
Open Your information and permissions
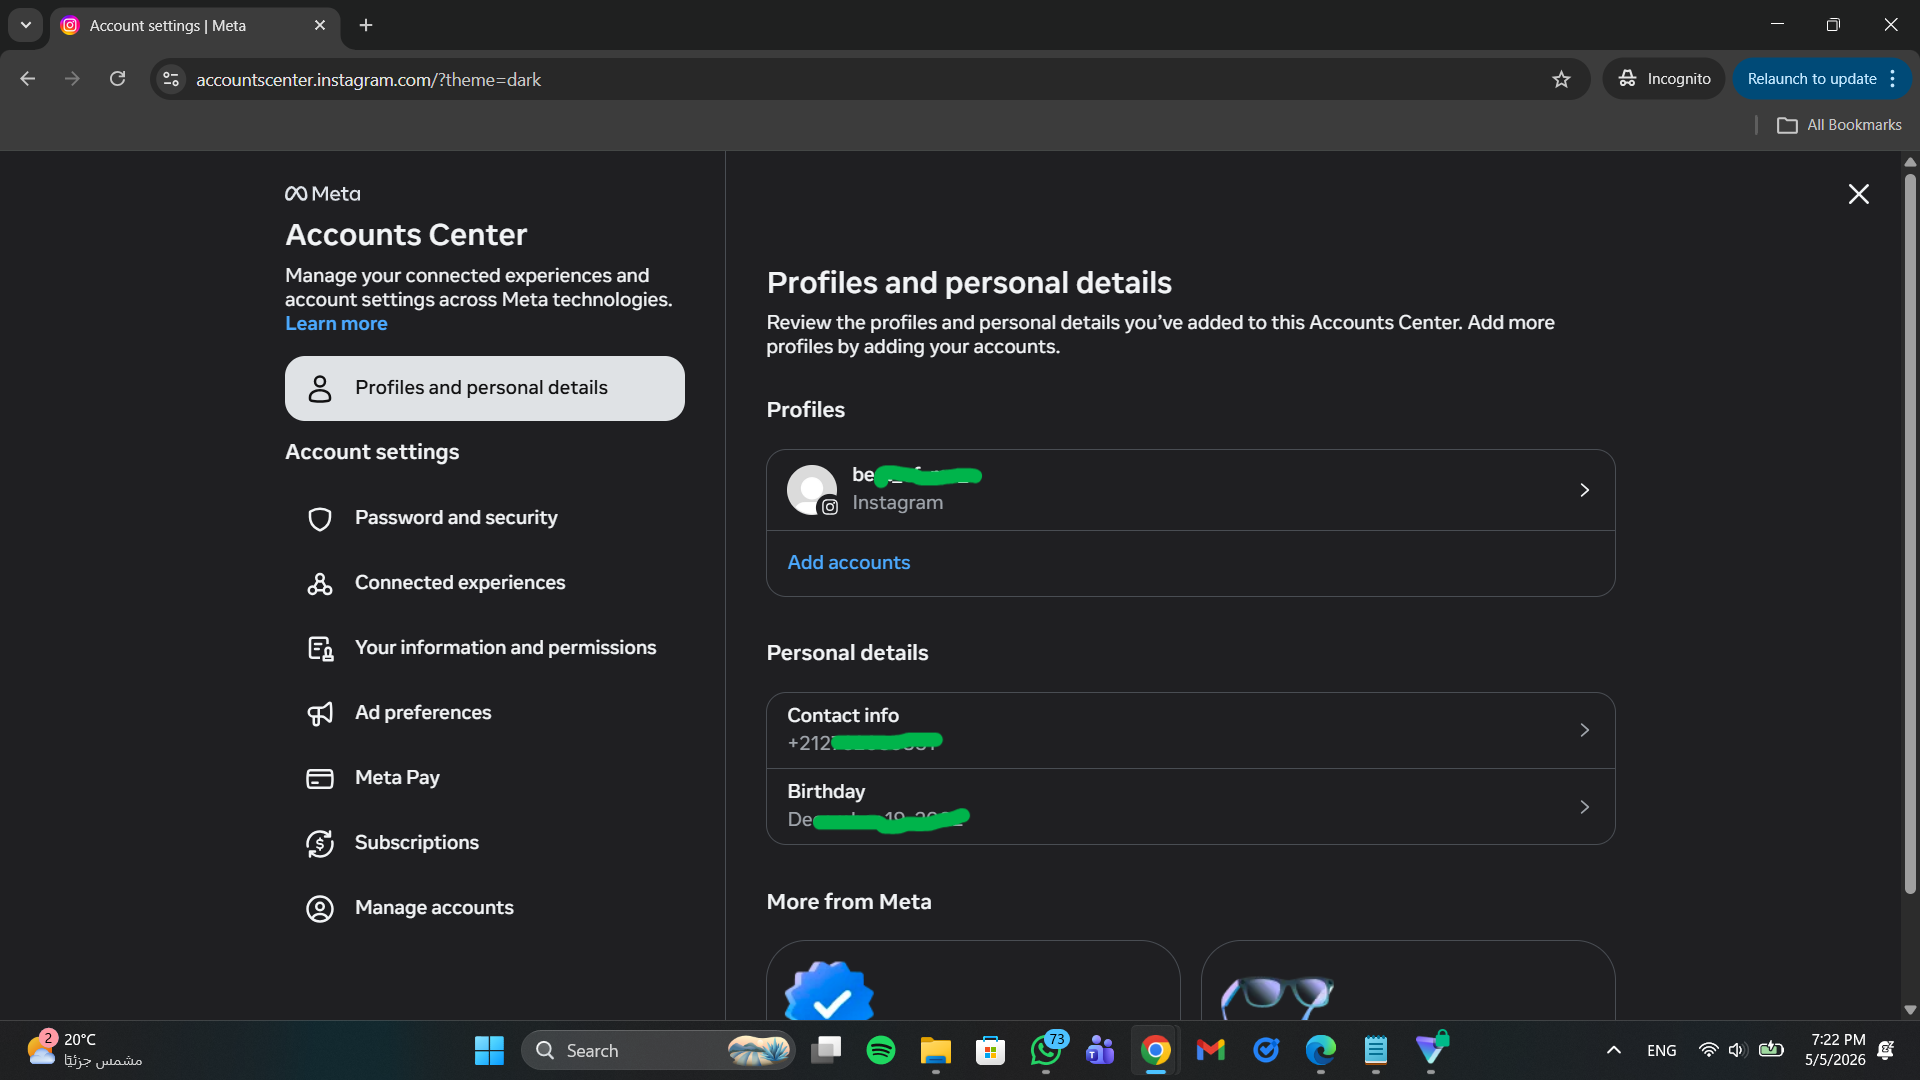(x=485, y=648)
